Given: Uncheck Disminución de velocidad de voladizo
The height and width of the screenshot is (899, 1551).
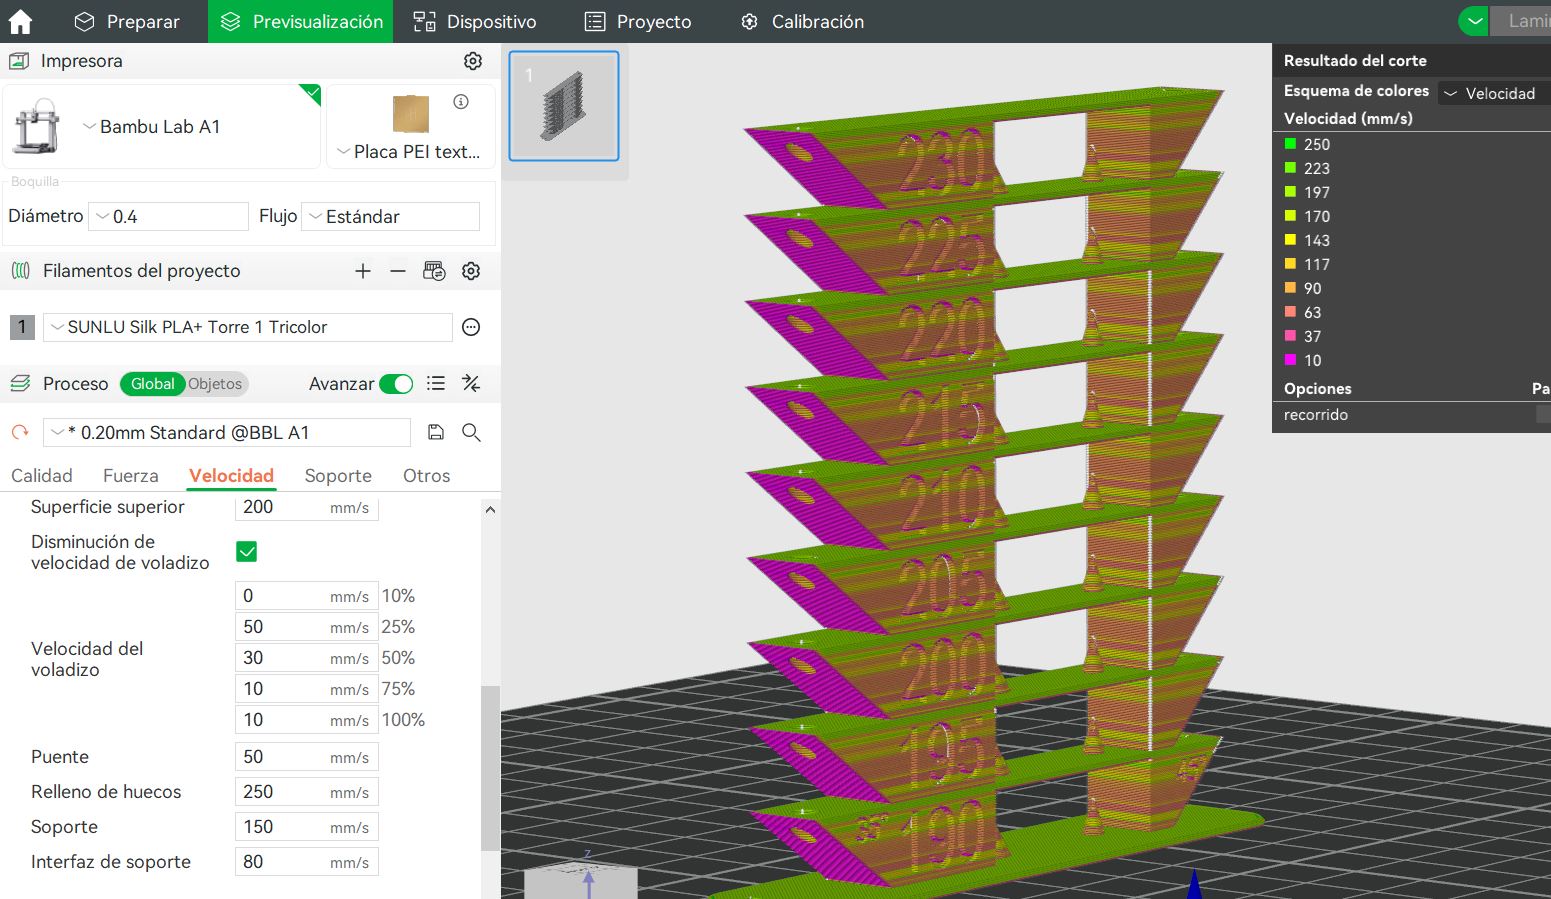Looking at the screenshot, I should click(247, 552).
